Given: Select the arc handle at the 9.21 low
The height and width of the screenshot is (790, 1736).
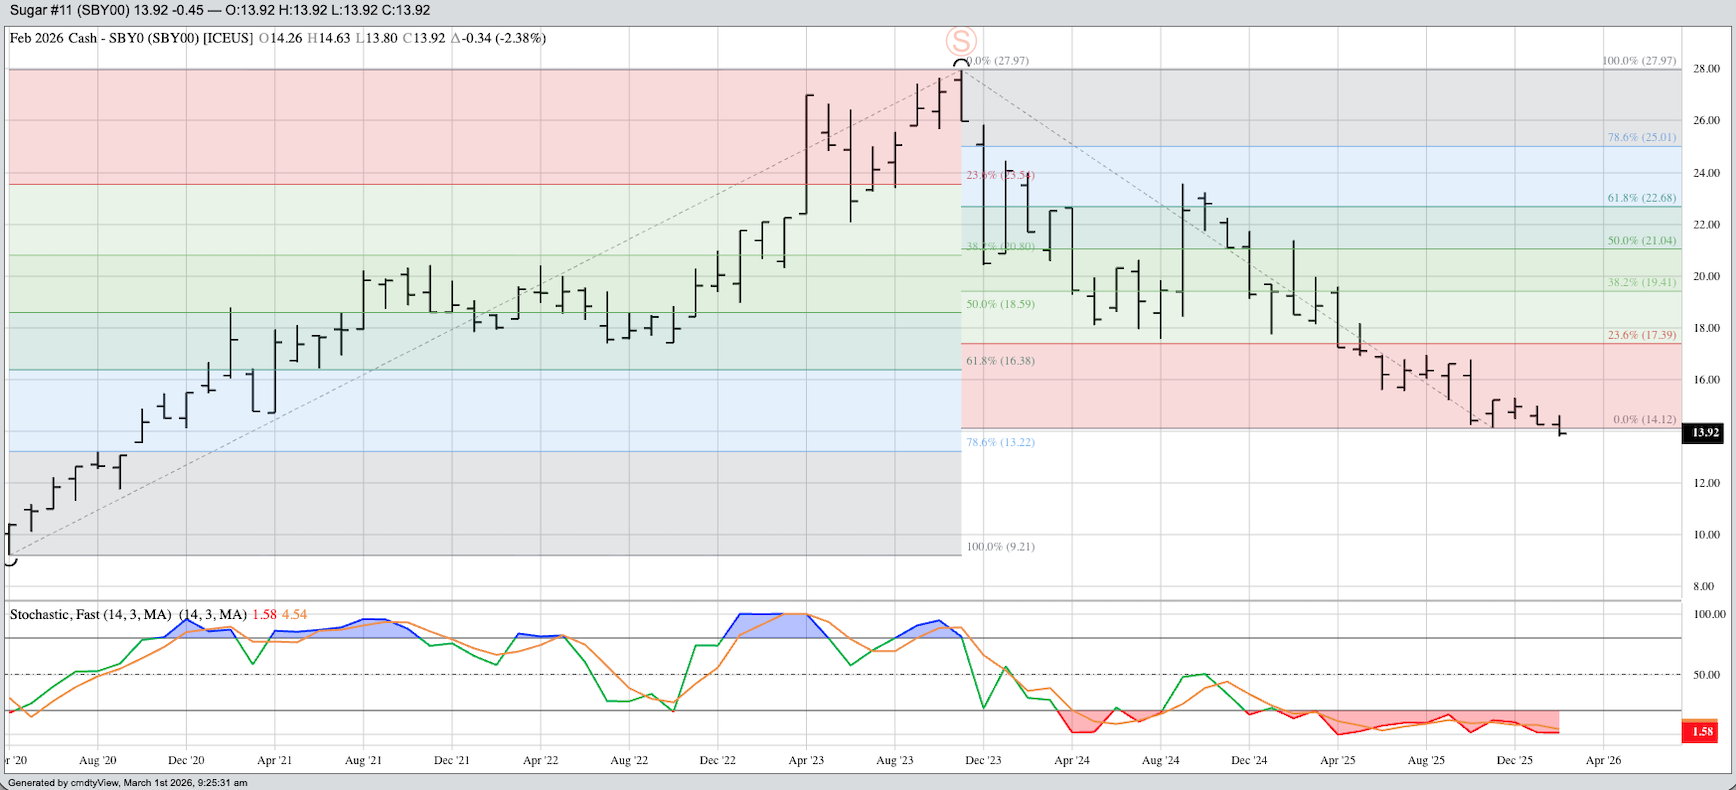Looking at the screenshot, I should point(10,562).
